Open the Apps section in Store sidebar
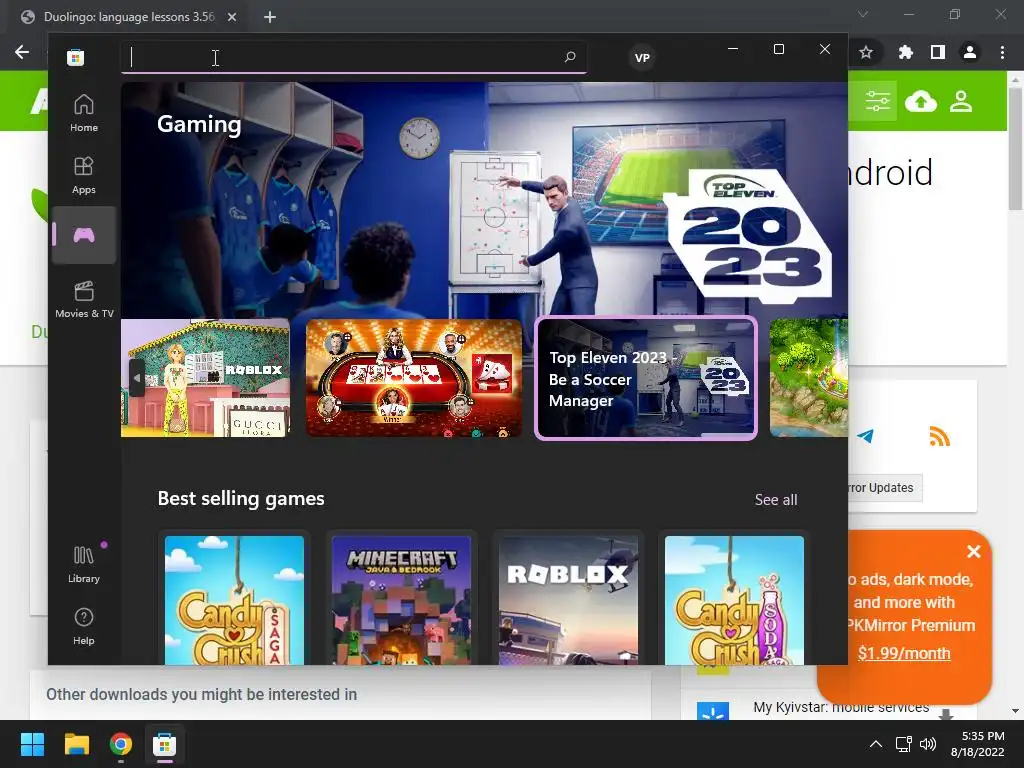 click(84, 175)
